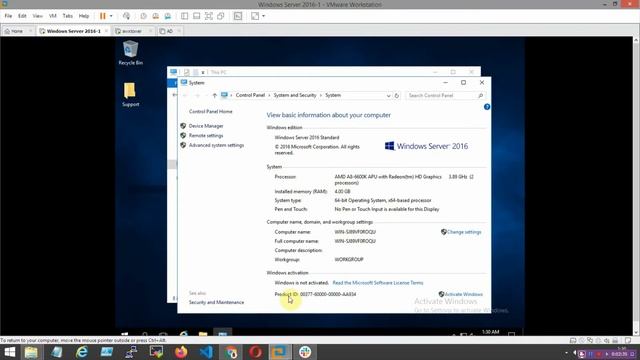The height and width of the screenshot is (360, 640).
Task: Select the WORKGROUP value text
Action: [349, 260]
